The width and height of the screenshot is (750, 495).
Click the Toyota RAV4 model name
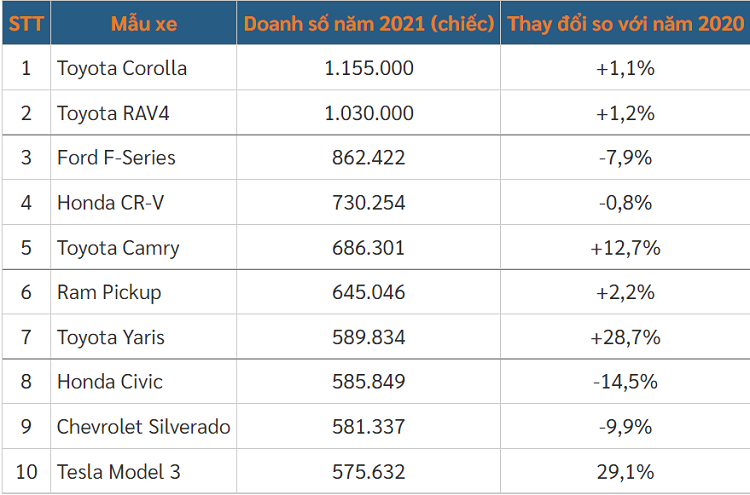coord(113,113)
